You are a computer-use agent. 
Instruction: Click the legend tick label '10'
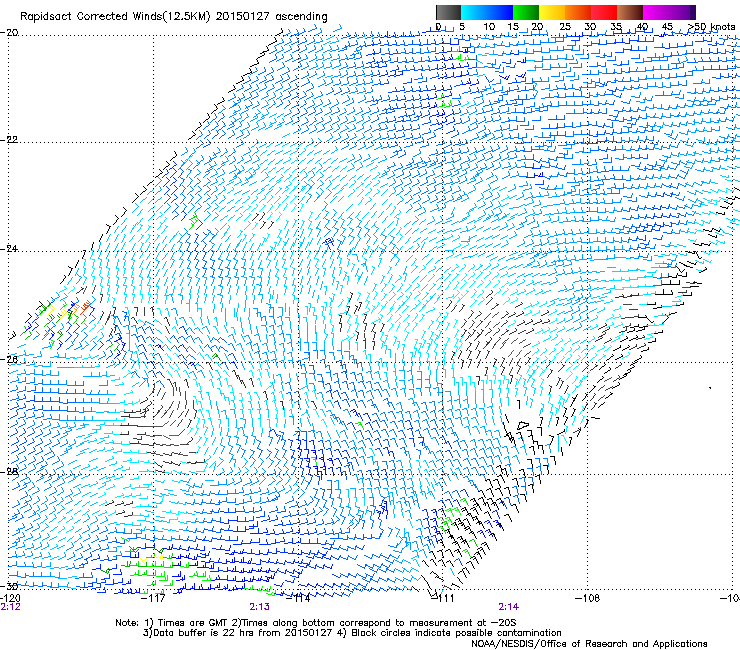(x=489, y=26)
